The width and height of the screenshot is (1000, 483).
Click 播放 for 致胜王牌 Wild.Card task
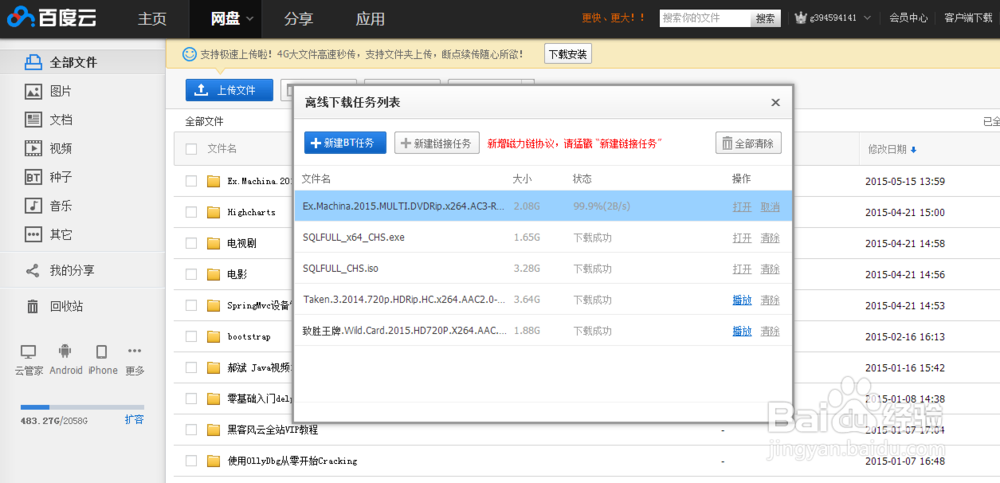tap(742, 331)
